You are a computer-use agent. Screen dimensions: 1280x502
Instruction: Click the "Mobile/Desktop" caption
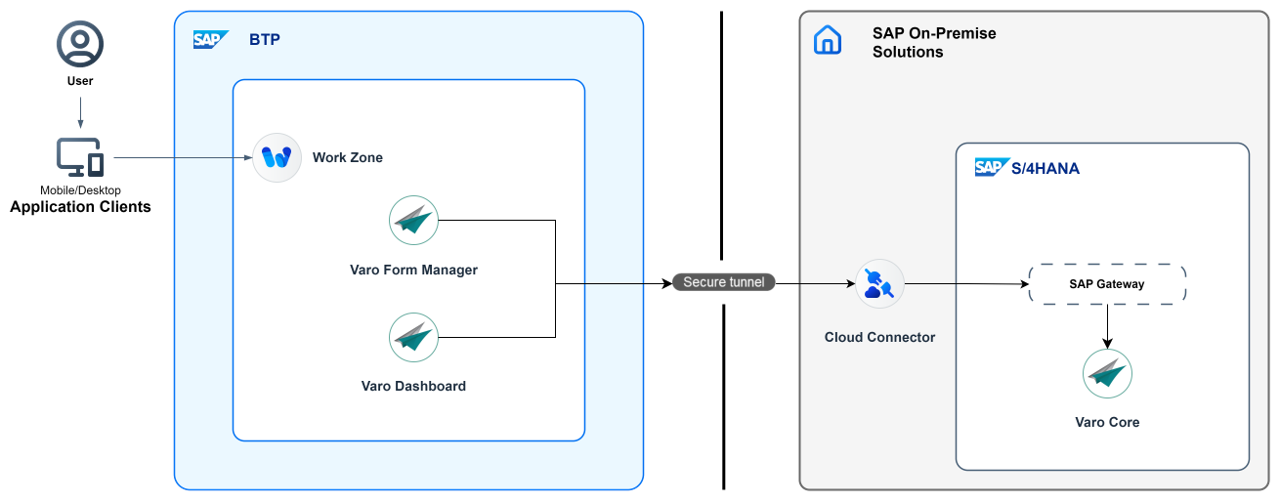(80, 190)
